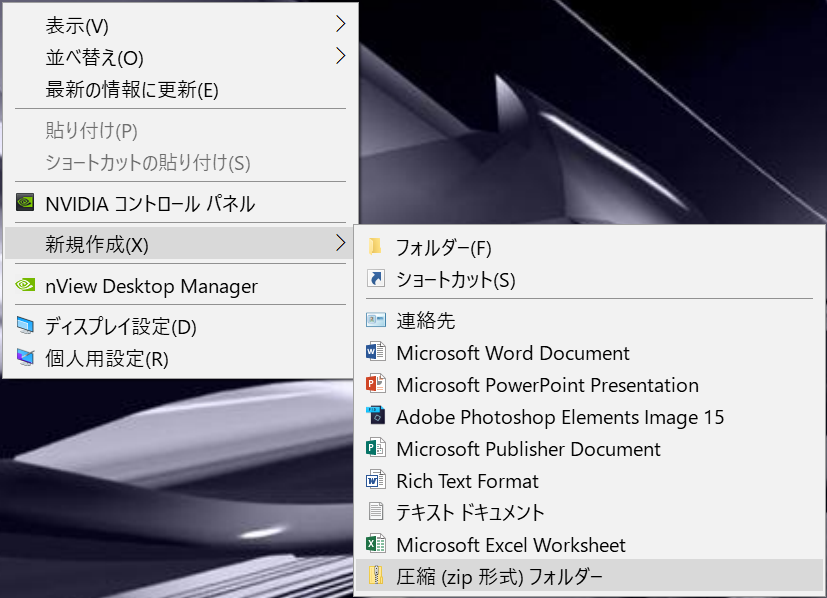Click the contact card icon beside 連絡先
This screenshot has height=598, width=827.
point(376,320)
